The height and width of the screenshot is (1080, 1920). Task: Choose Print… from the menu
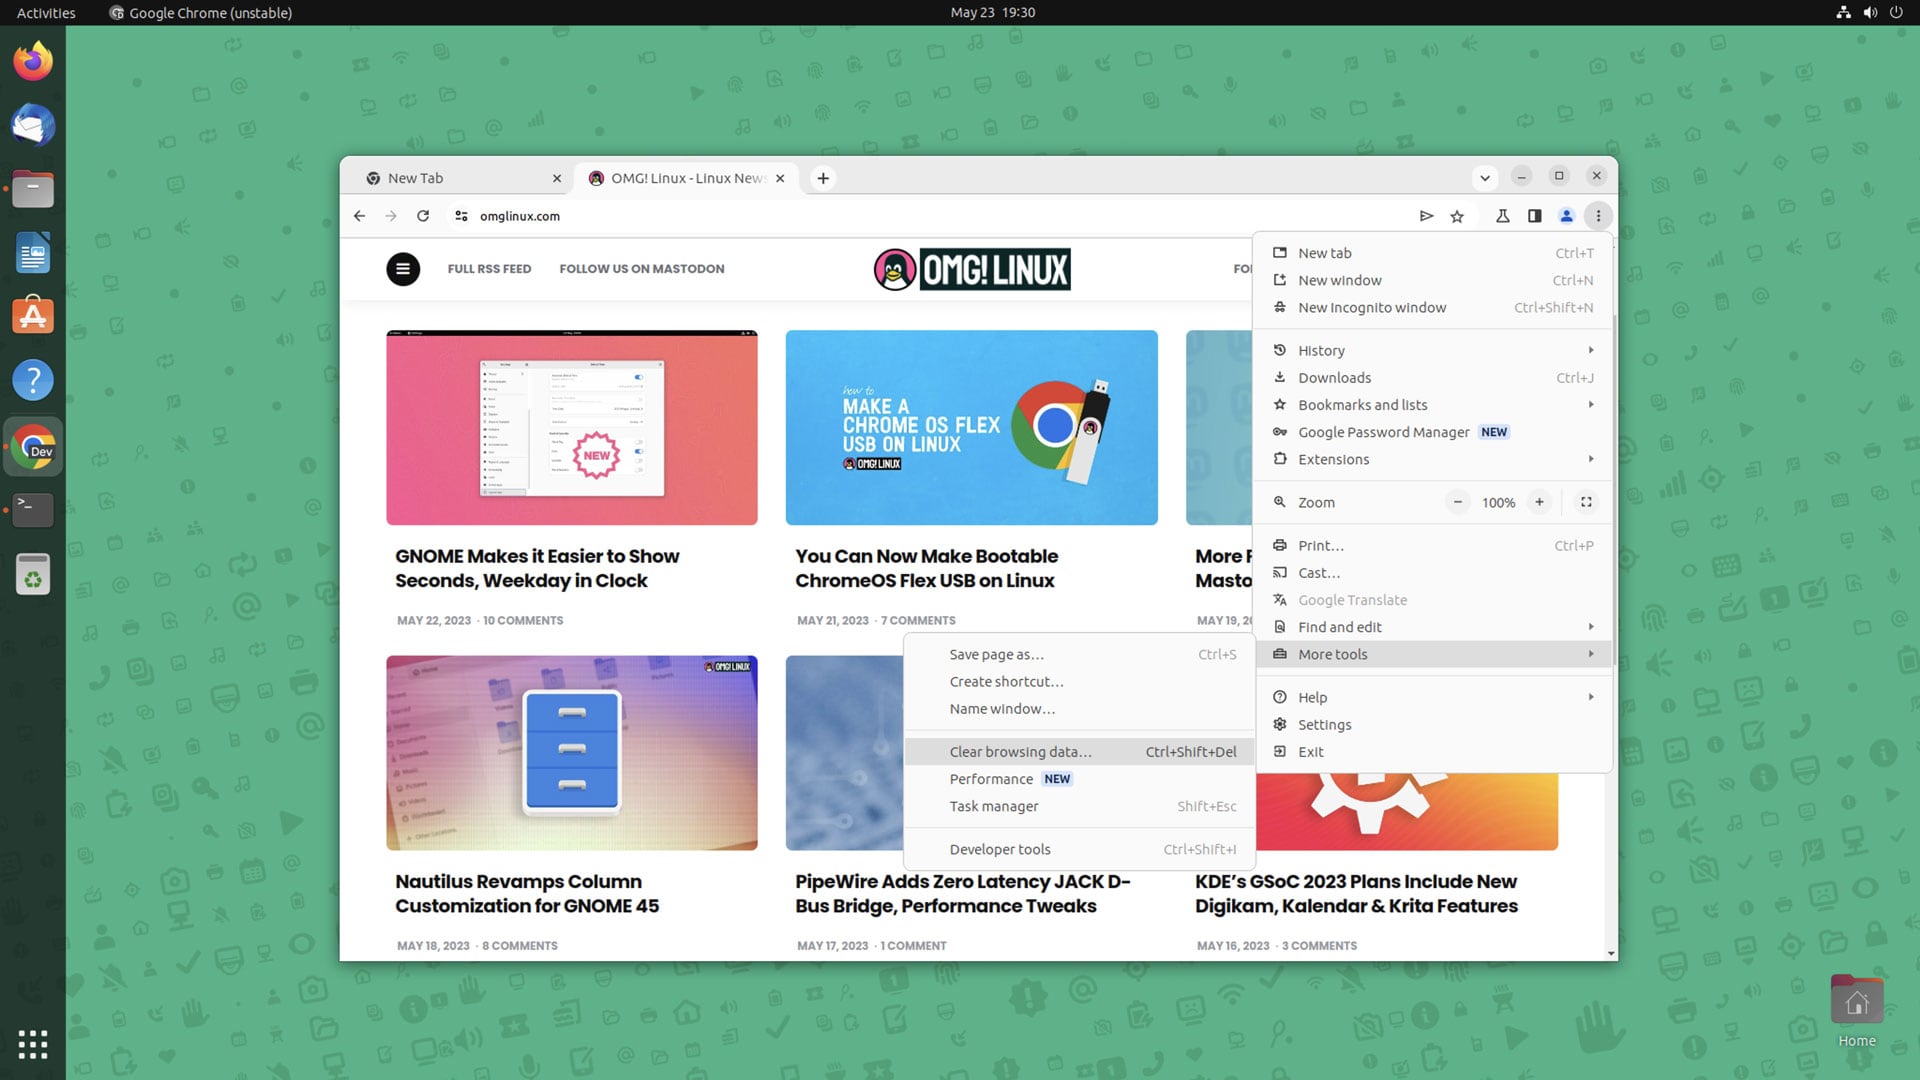(x=1433, y=545)
